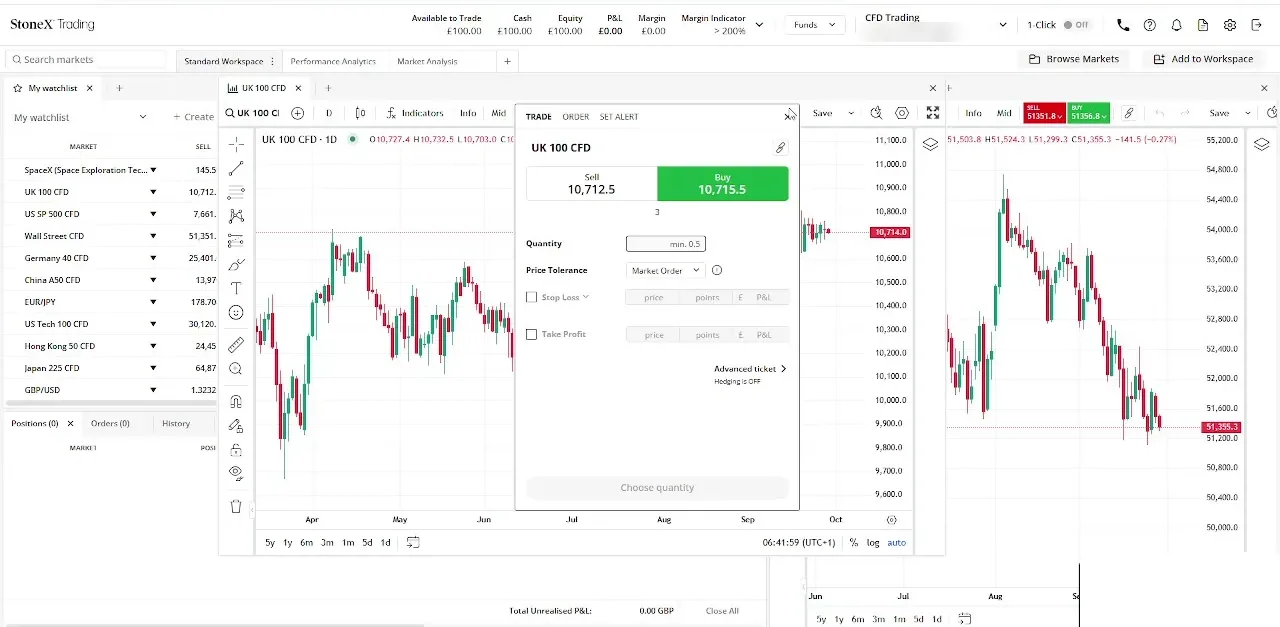Open the help question mark icon

coord(1150,25)
